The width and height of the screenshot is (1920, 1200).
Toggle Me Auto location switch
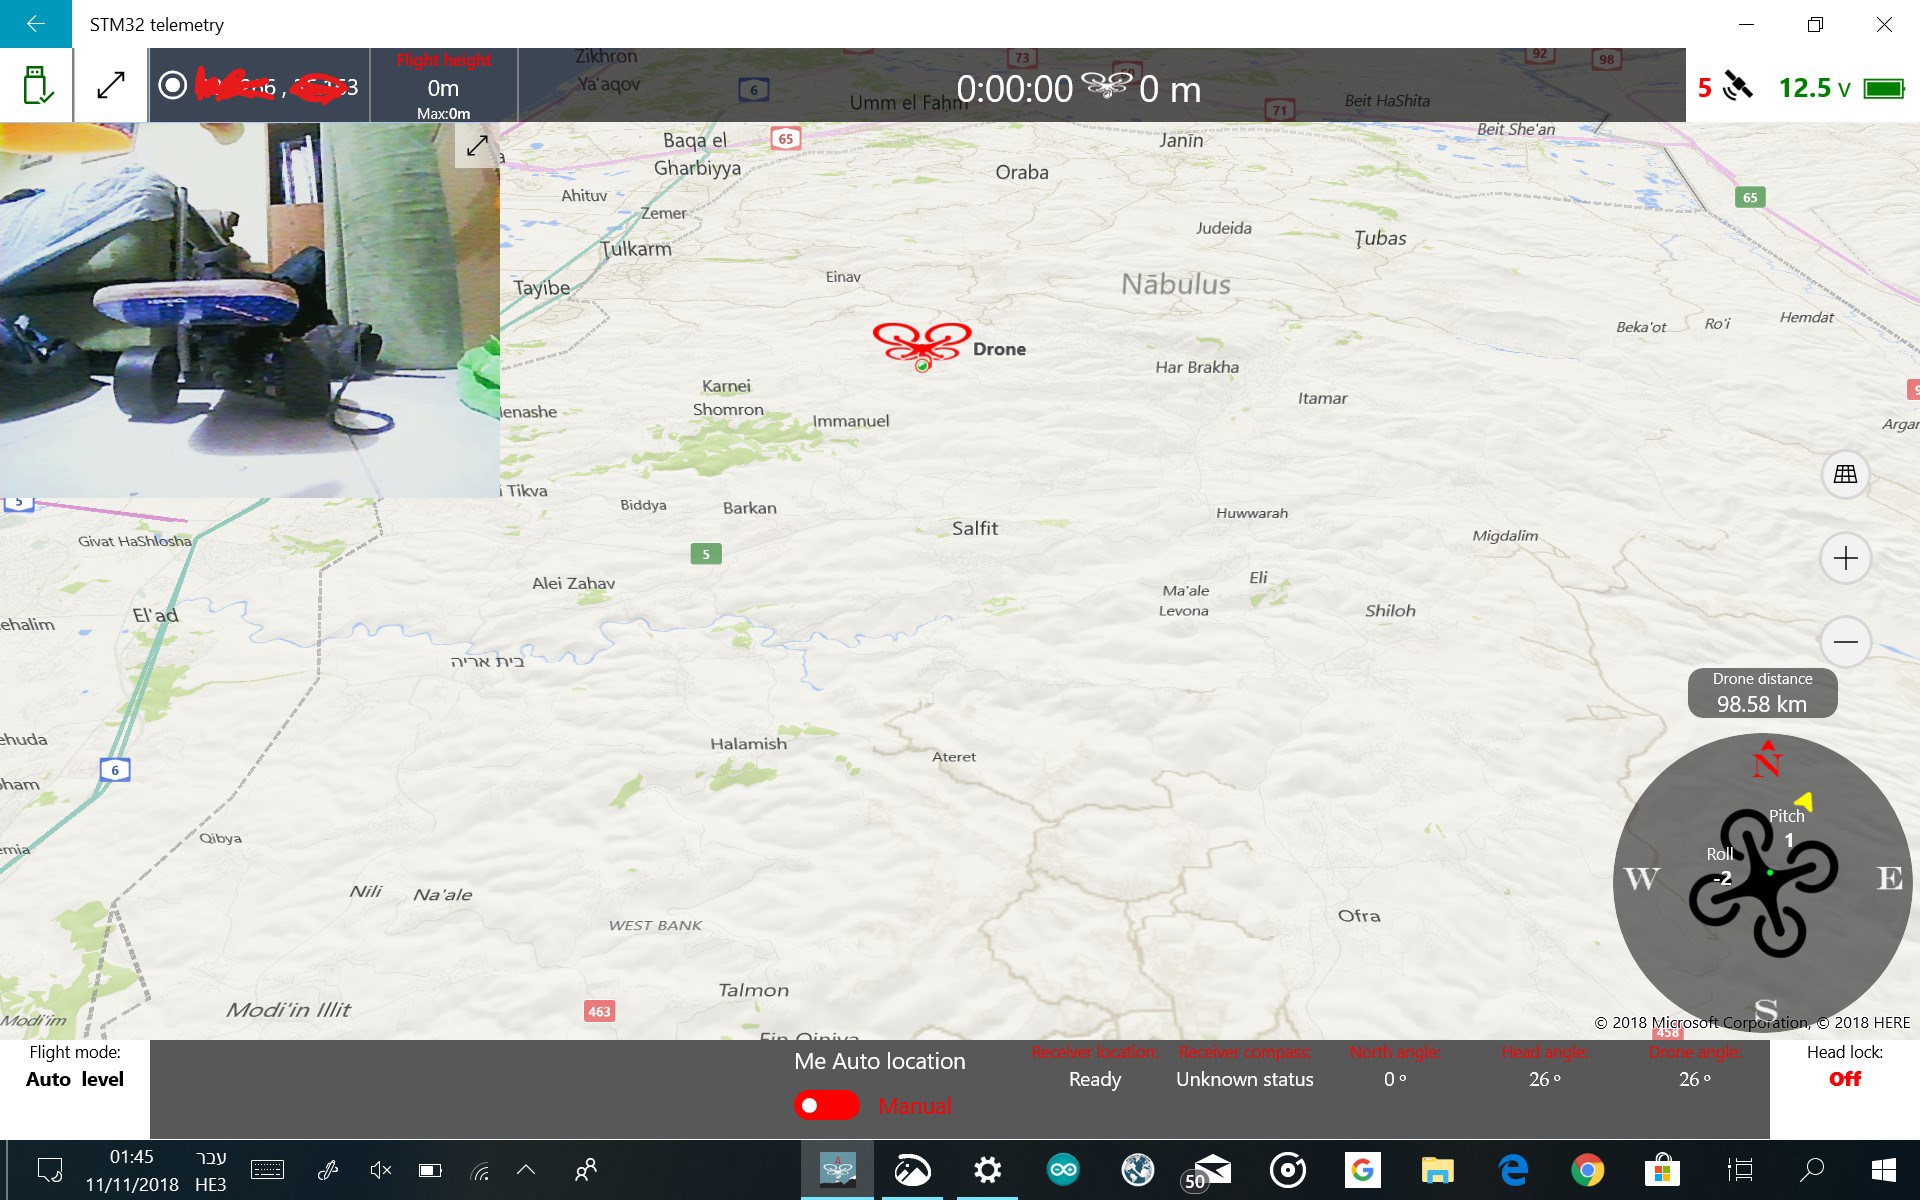coord(827,1105)
